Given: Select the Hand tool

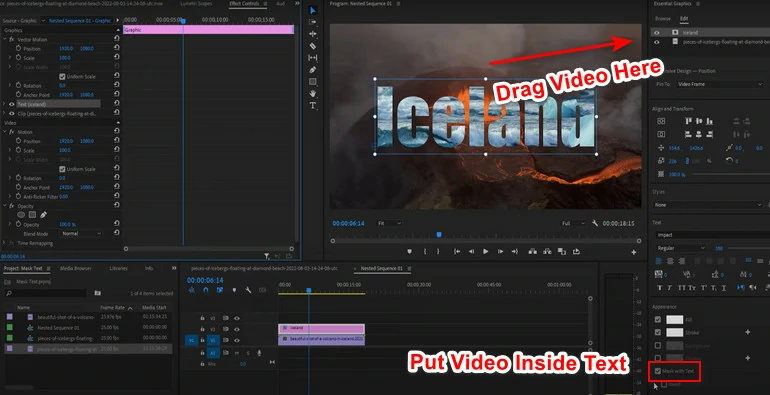Looking at the screenshot, I should pos(313,93).
